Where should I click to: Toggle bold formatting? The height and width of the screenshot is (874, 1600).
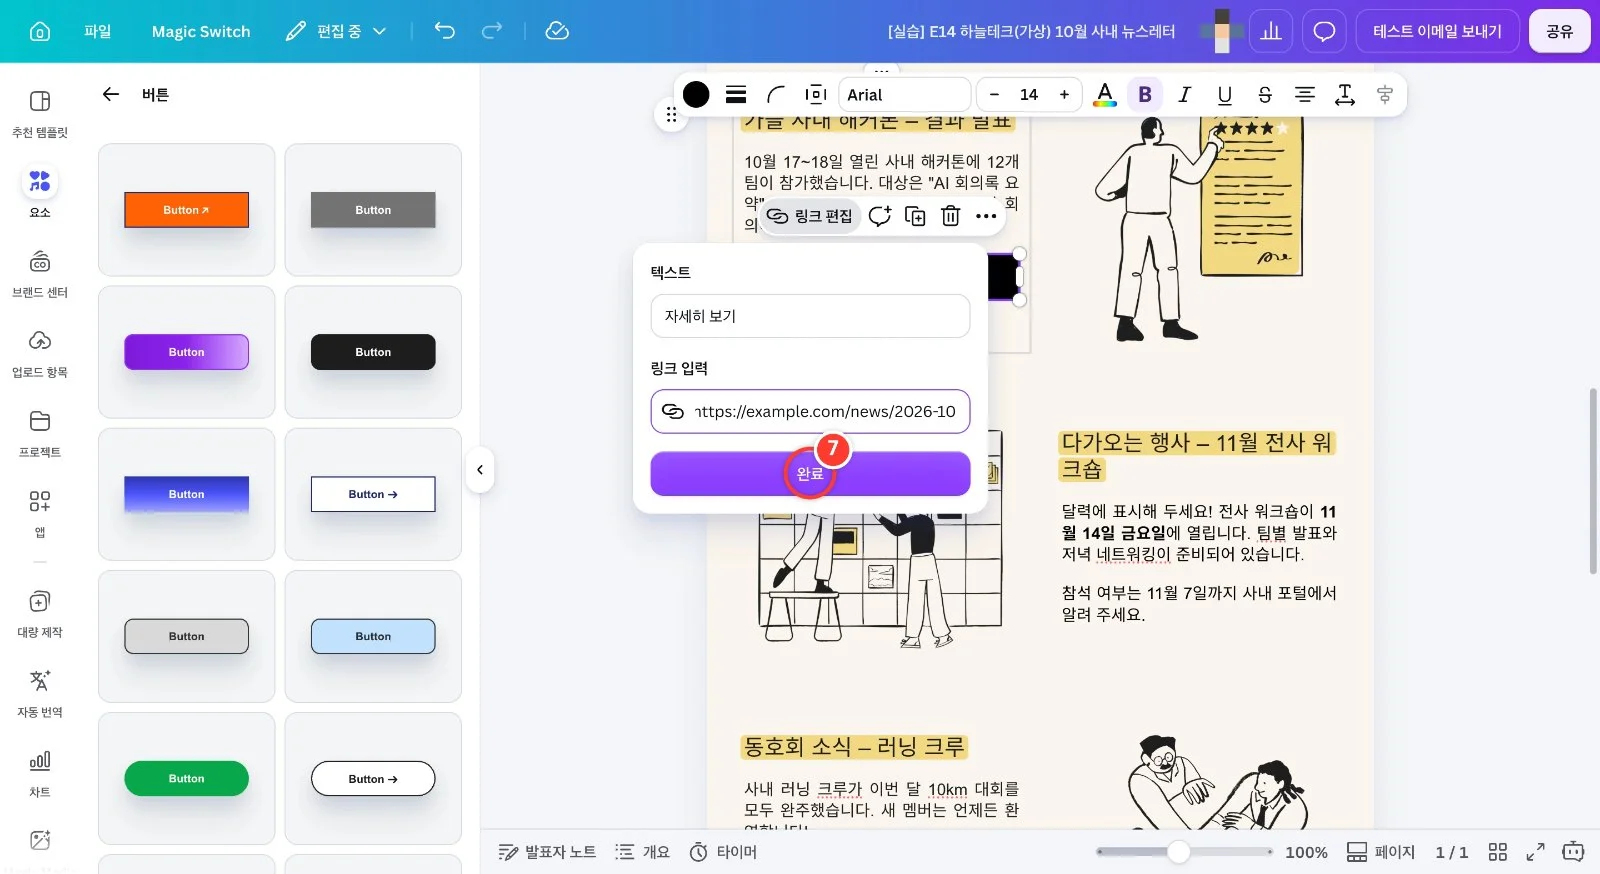[1145, 94]
